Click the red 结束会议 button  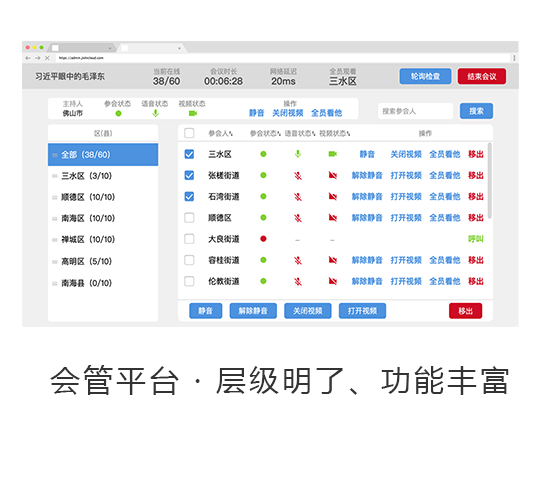click(481, 76)
